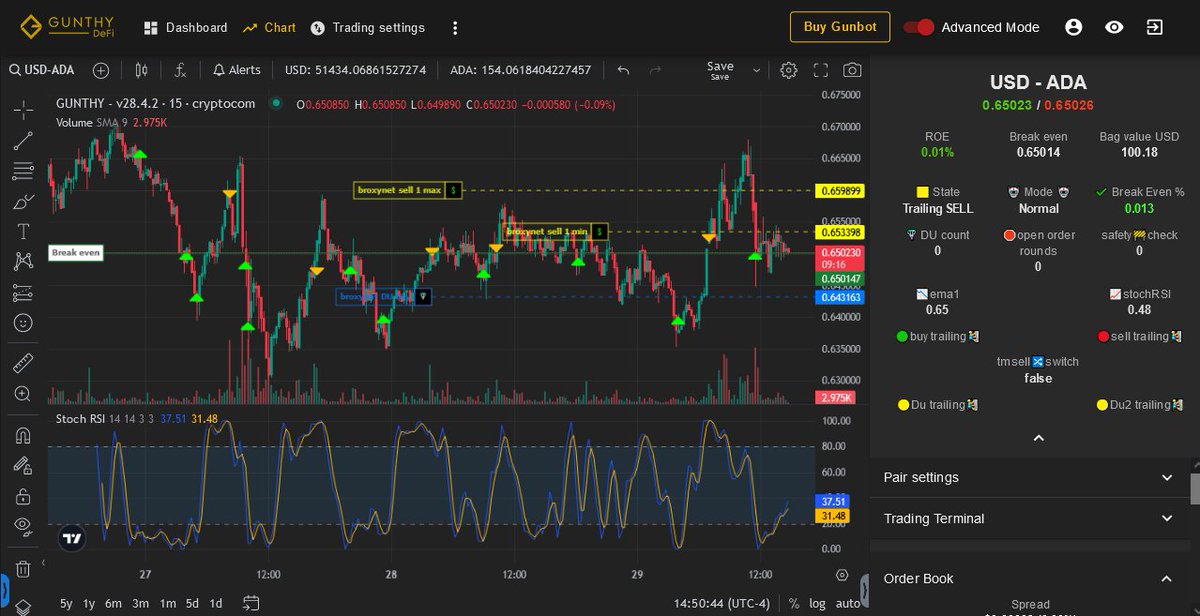
Task: Open the Trading settings tab
Action: click(x=367, y=27)
